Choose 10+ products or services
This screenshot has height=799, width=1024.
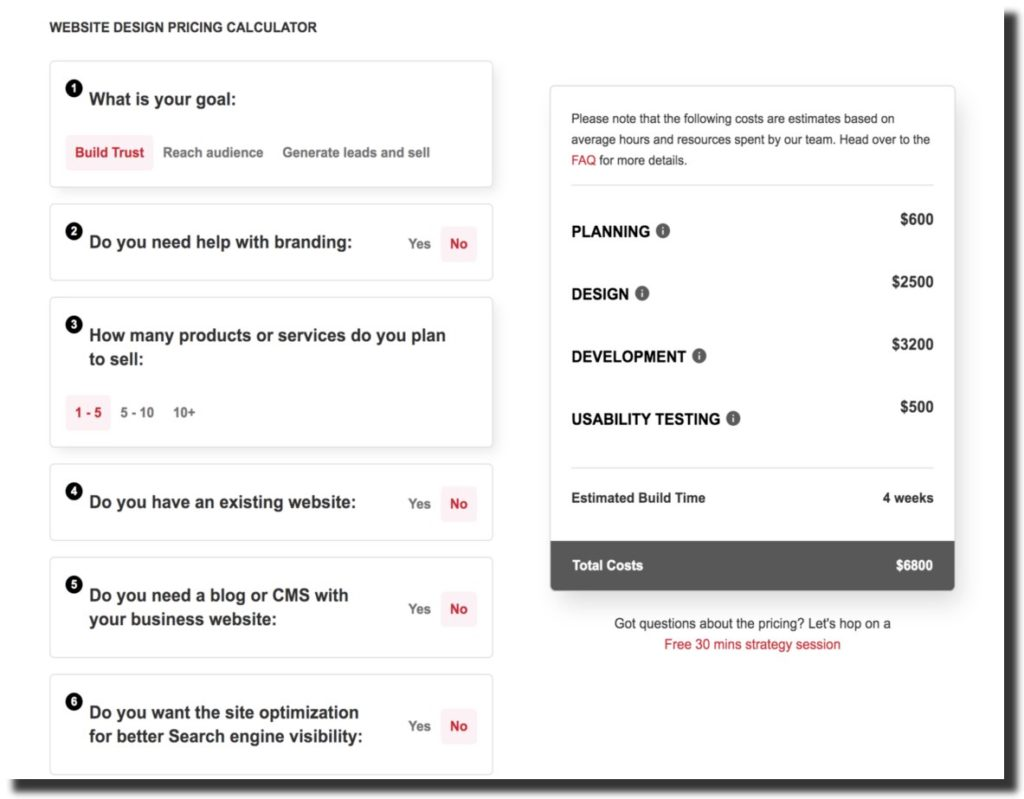[x=184, y=412]
